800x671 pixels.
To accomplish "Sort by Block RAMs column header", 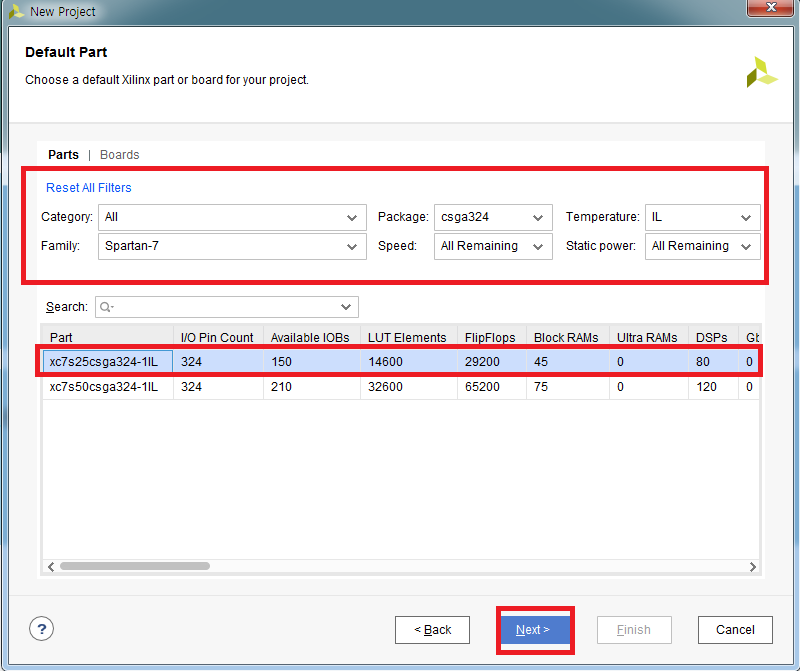I will point(568,337).
